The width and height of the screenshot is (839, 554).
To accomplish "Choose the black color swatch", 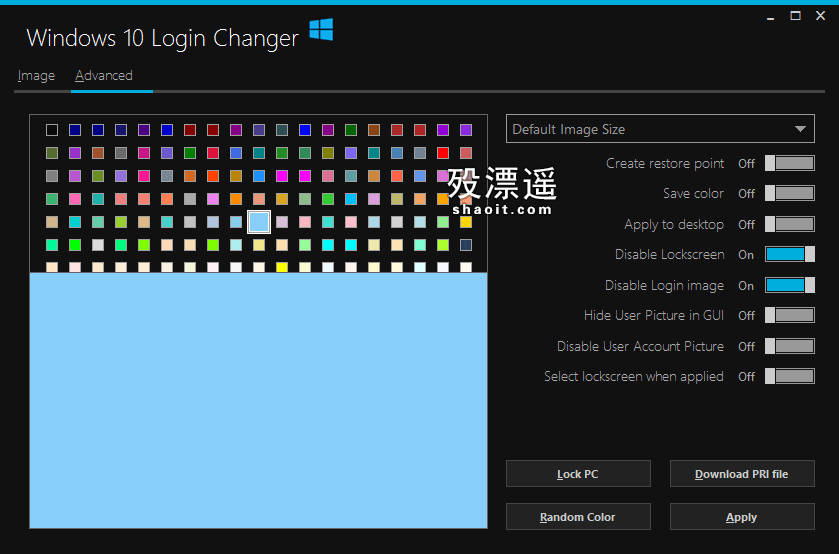I will 52,130.
